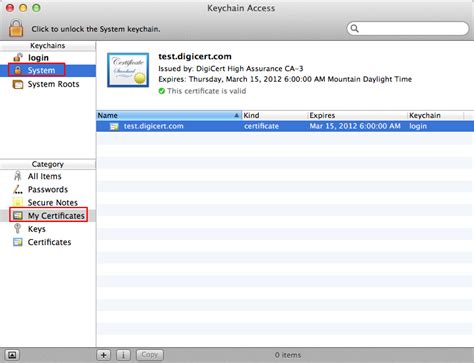This screenshot has width=474, height=363.
Task: Click the search field
Action: pyautogui.click(x=408, y=29)
